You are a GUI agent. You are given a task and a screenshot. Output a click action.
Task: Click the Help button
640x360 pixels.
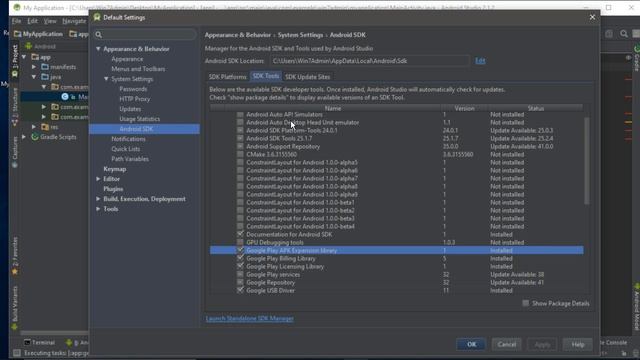(578, 344)
